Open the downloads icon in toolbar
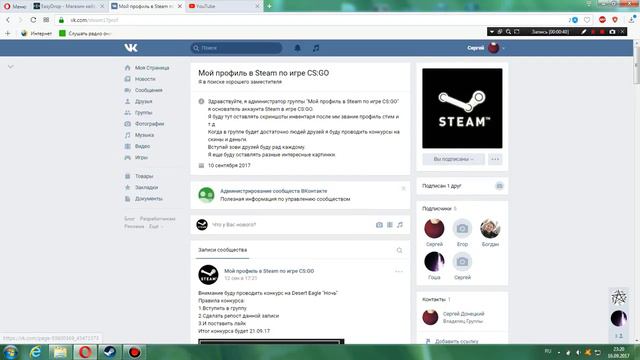640x360 pixels. pos(632,19)
